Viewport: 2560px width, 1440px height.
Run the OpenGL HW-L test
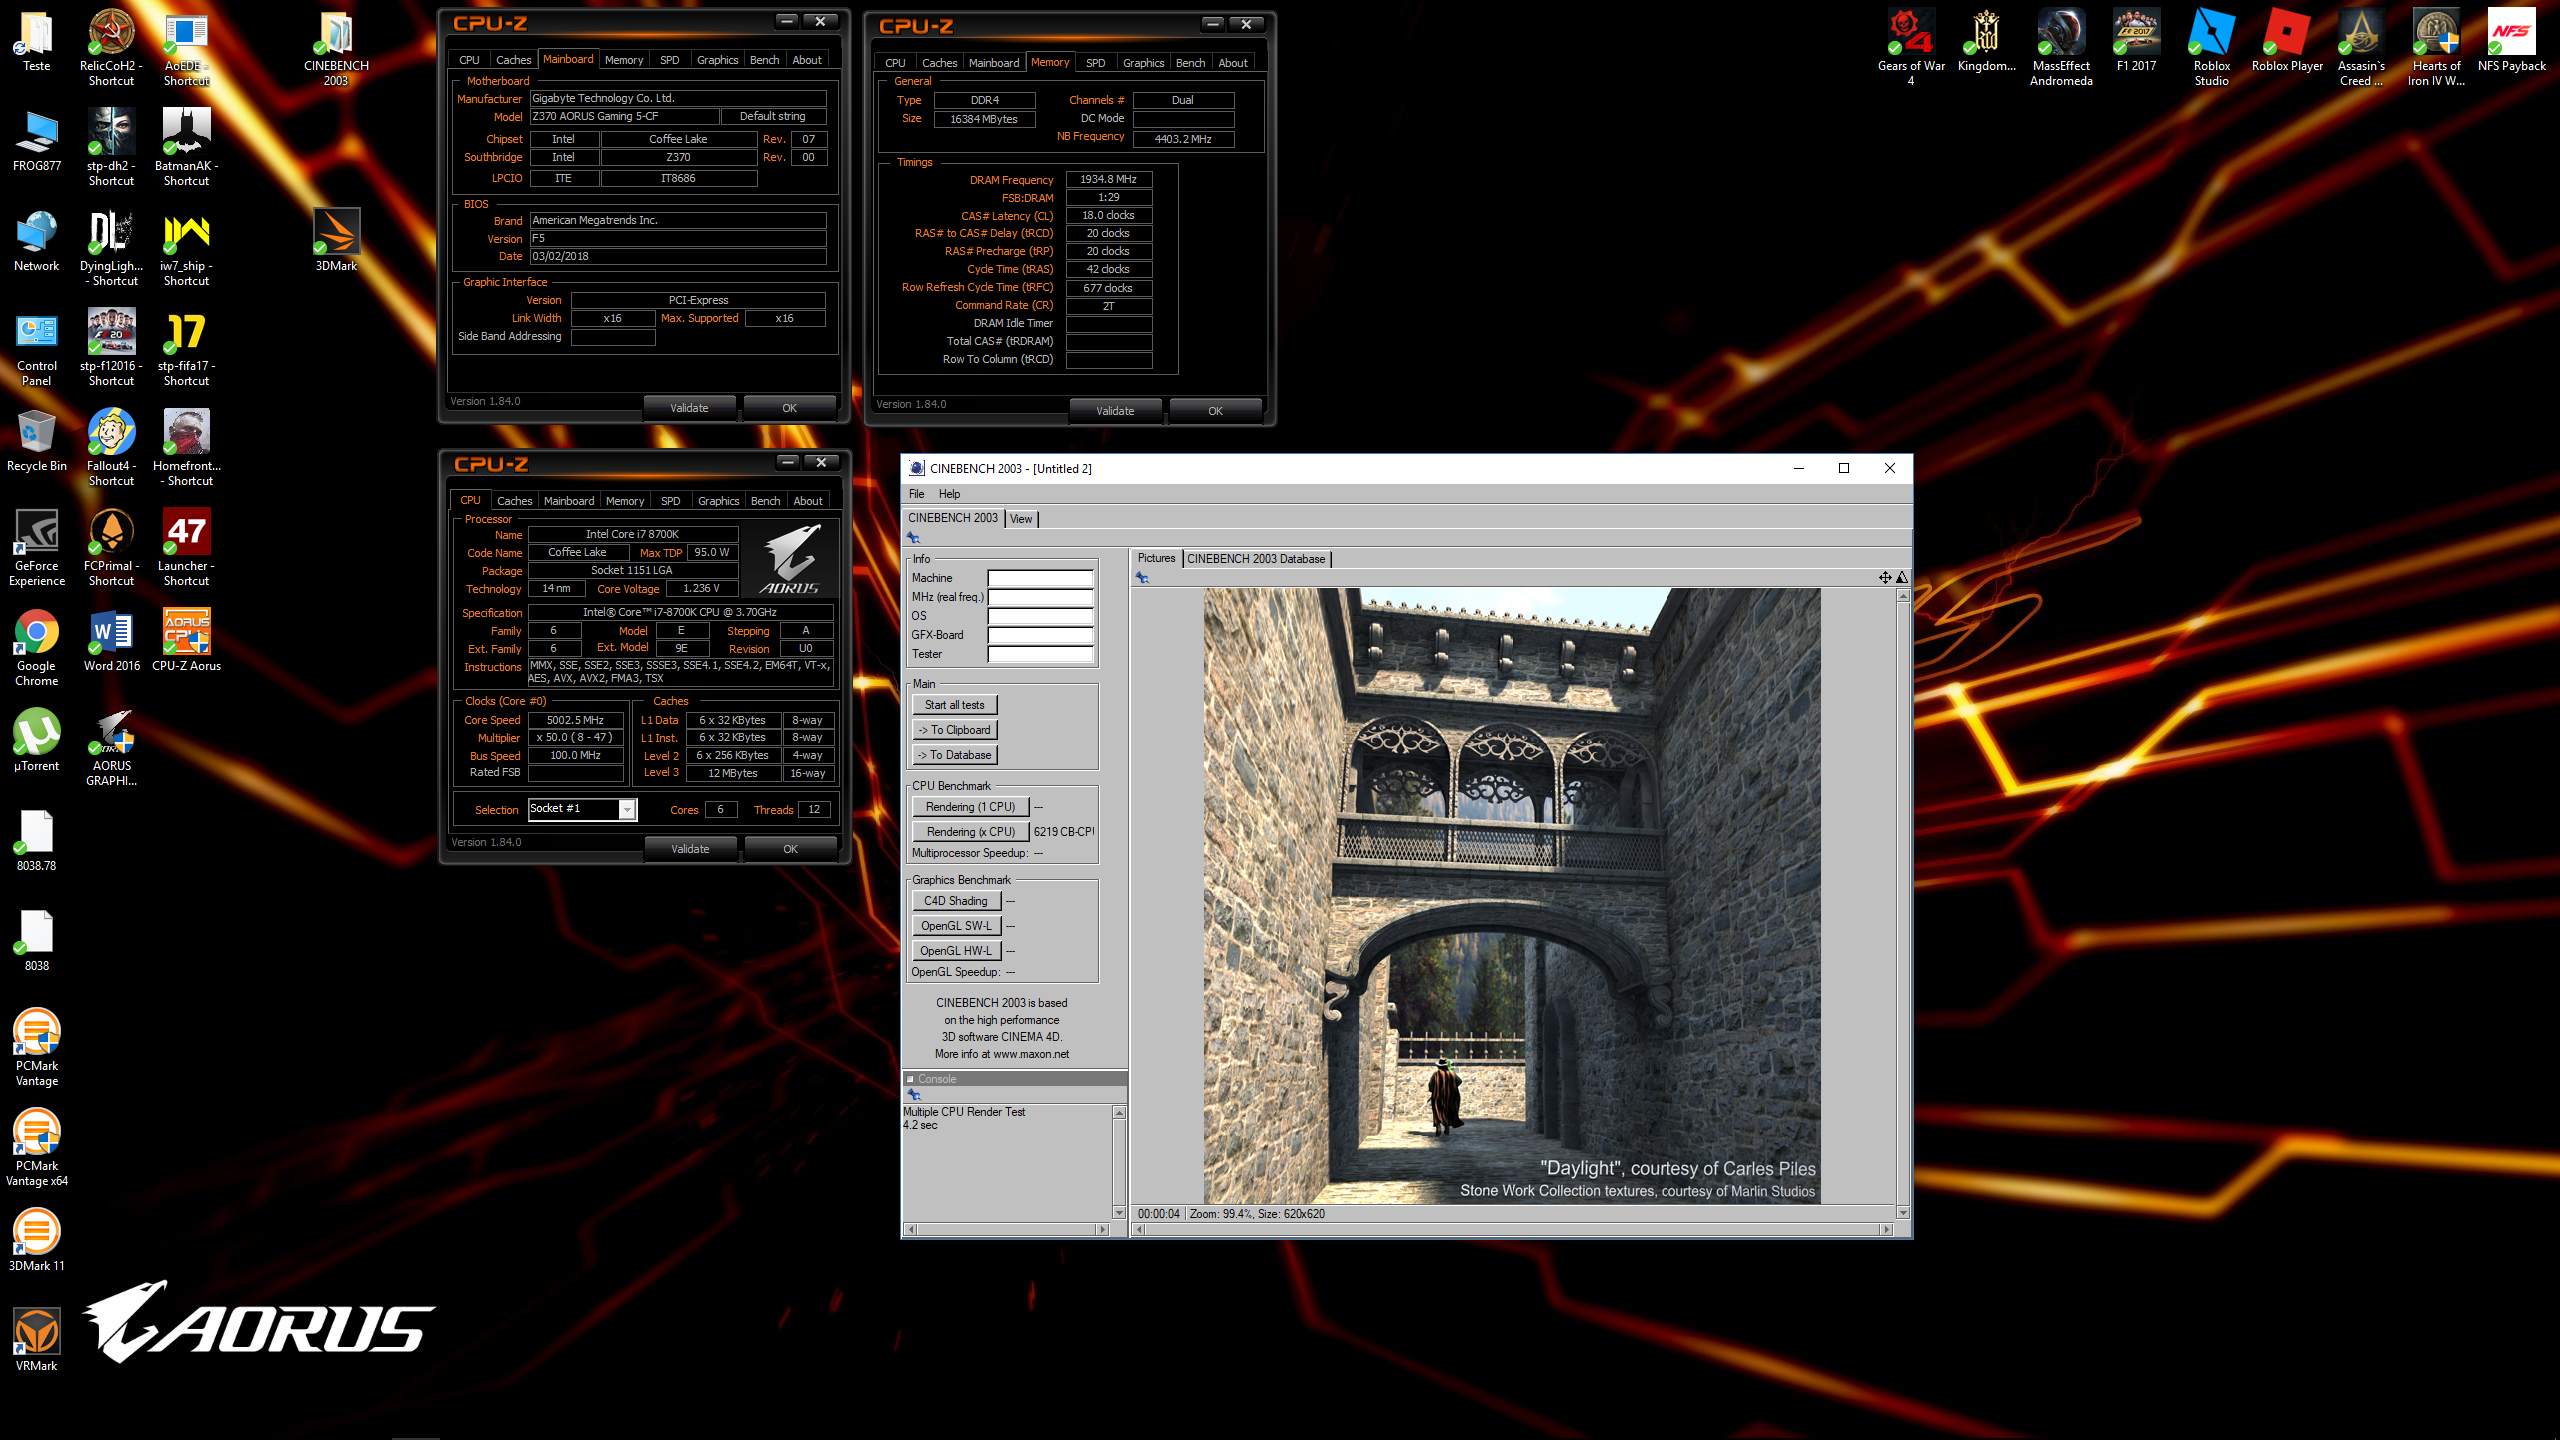pos(956,951)
